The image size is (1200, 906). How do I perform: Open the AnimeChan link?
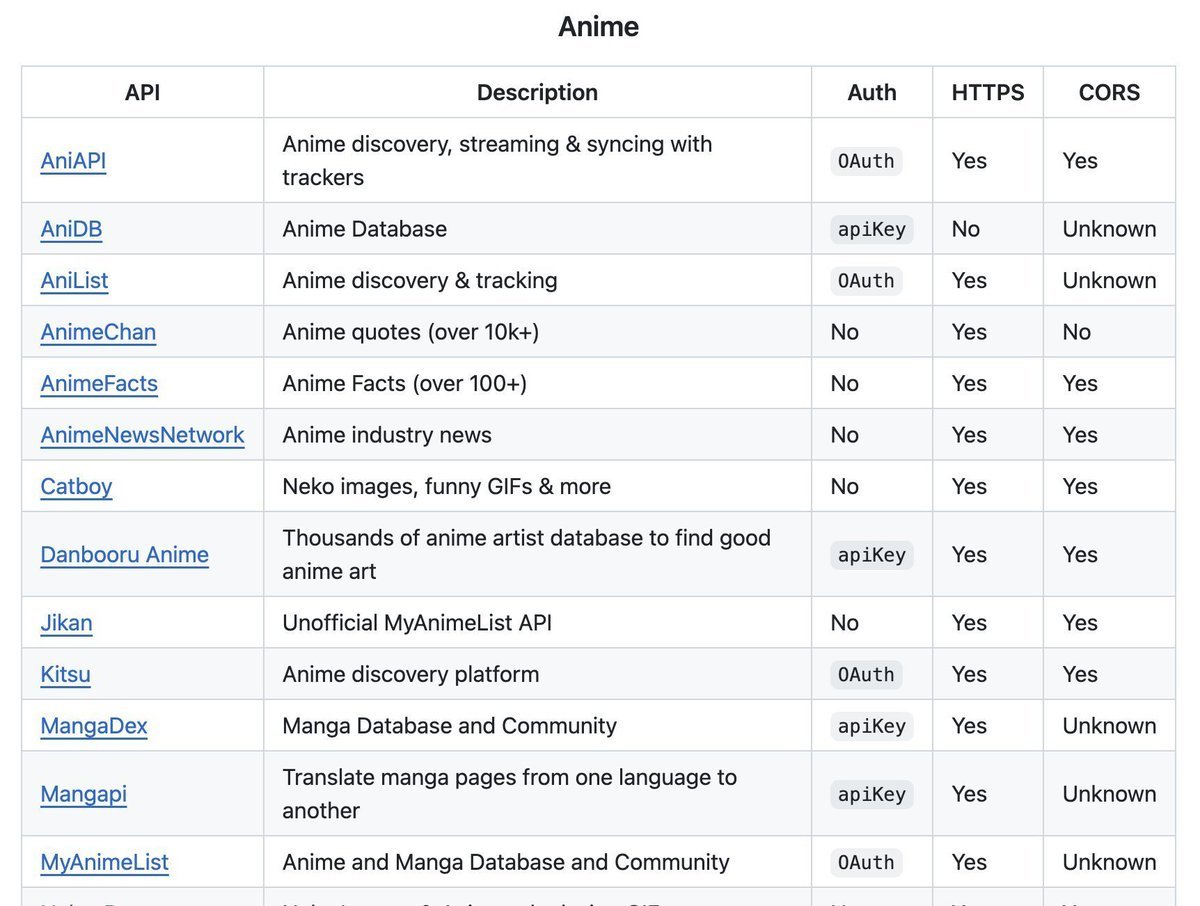pyautogui.click(x=98, y=332)
